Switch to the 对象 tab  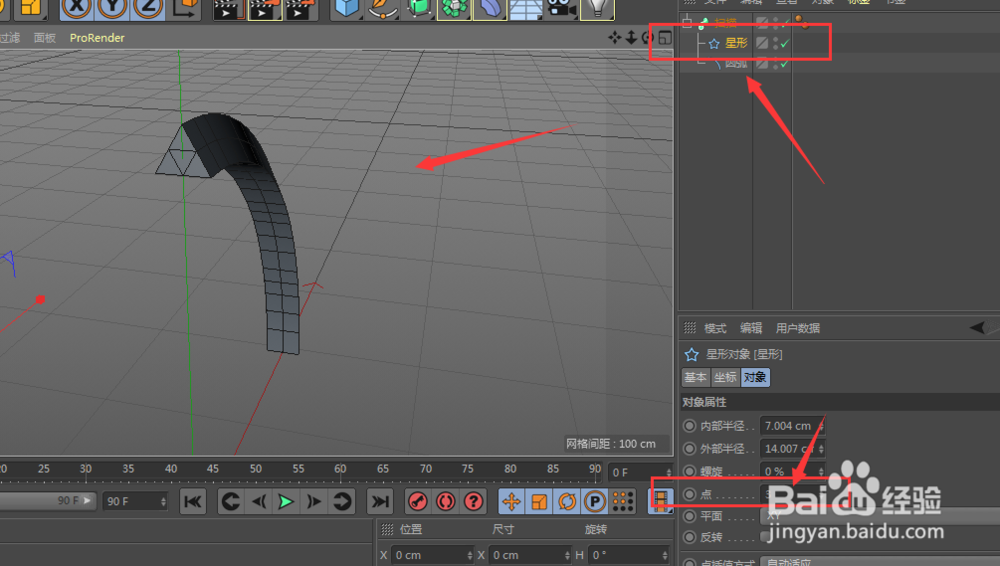754,377
